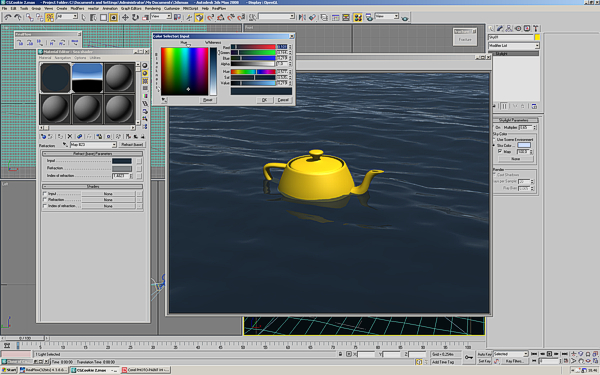The width and height of the screenshot is (600, 375).
Task: Open the Select by Name tool
Action: (93, 17)
